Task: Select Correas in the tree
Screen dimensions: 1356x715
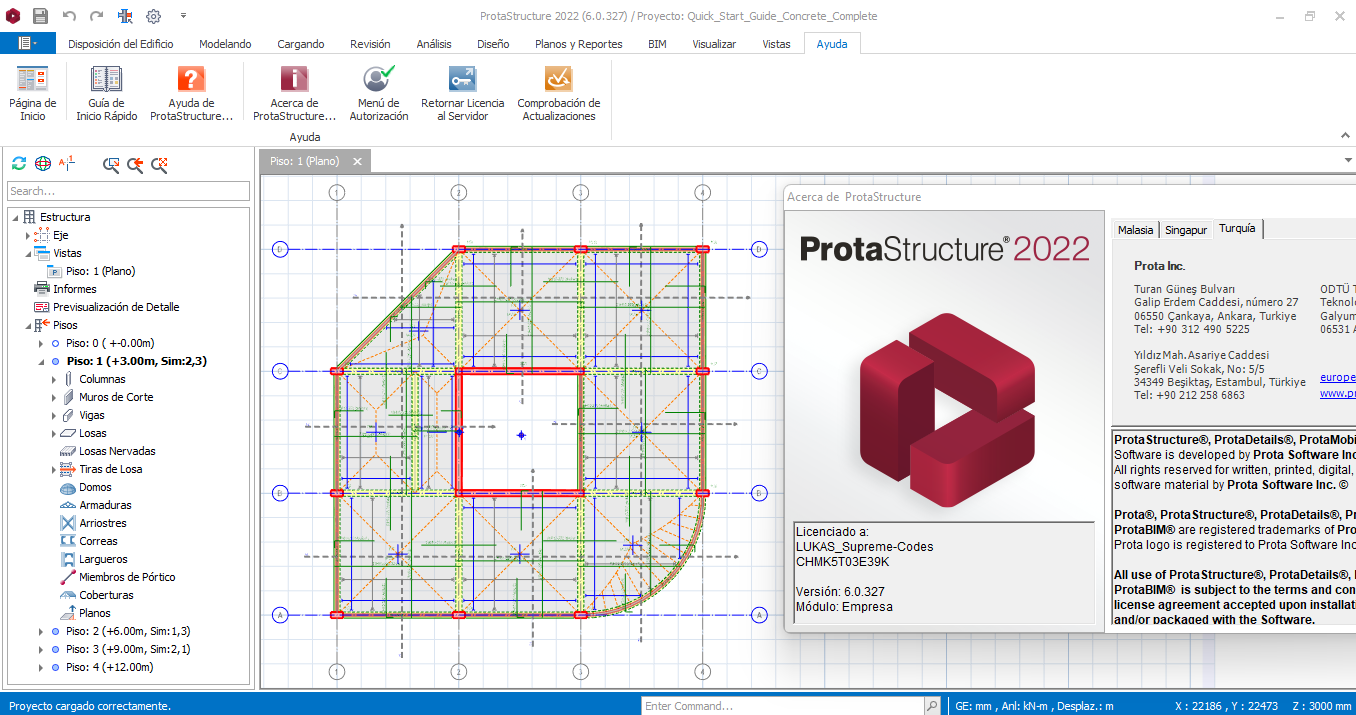Action: (x=98, y=541)
